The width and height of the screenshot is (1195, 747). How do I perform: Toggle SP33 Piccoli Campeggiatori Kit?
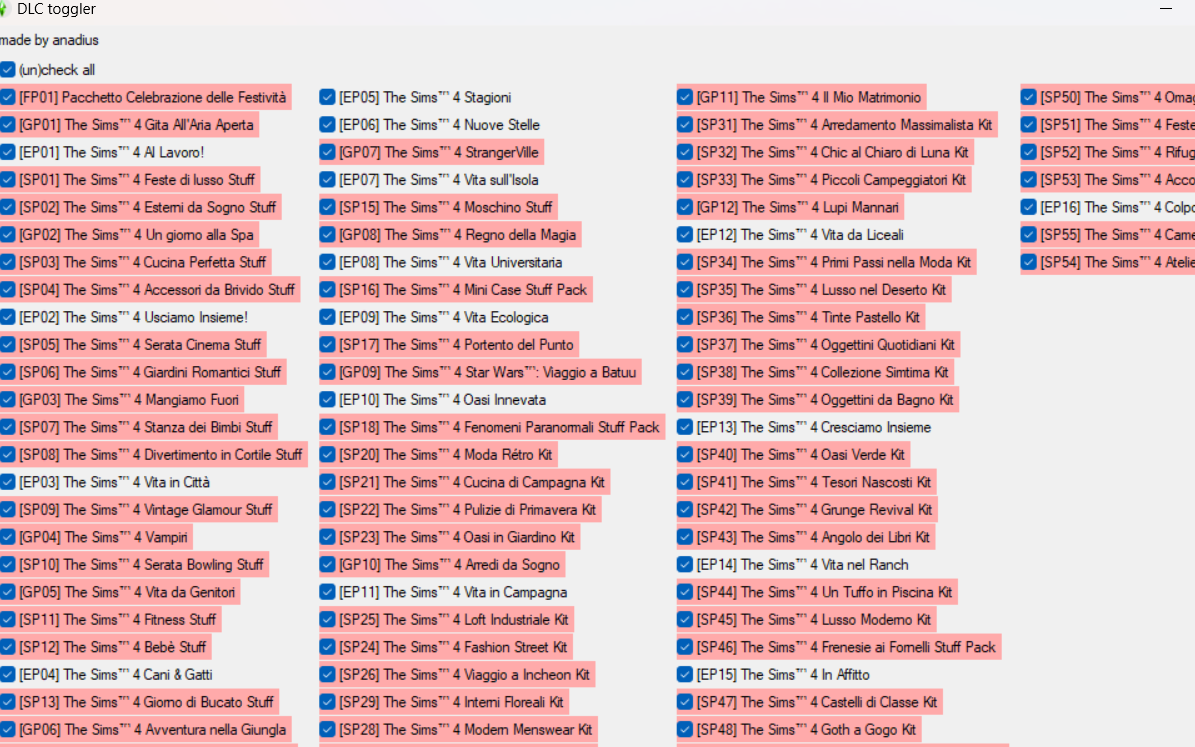684,179
